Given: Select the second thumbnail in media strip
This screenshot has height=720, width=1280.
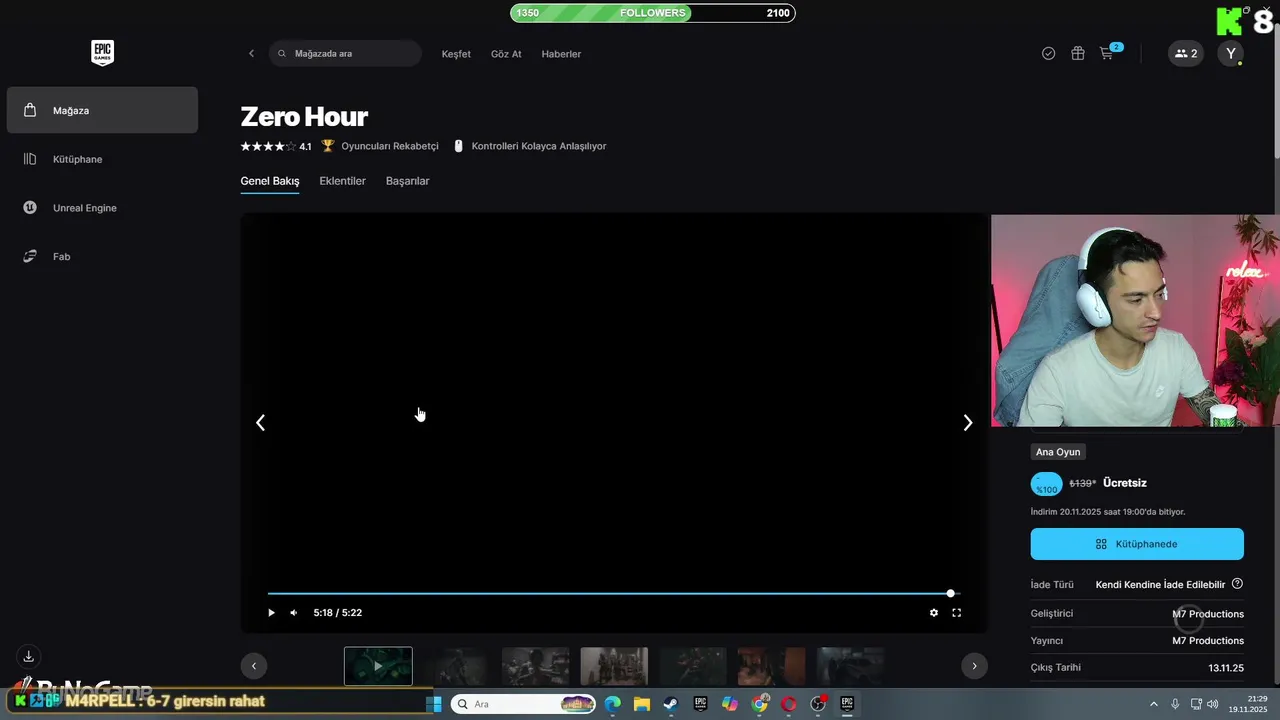Looking at the screenshot, I should point(457,666).
